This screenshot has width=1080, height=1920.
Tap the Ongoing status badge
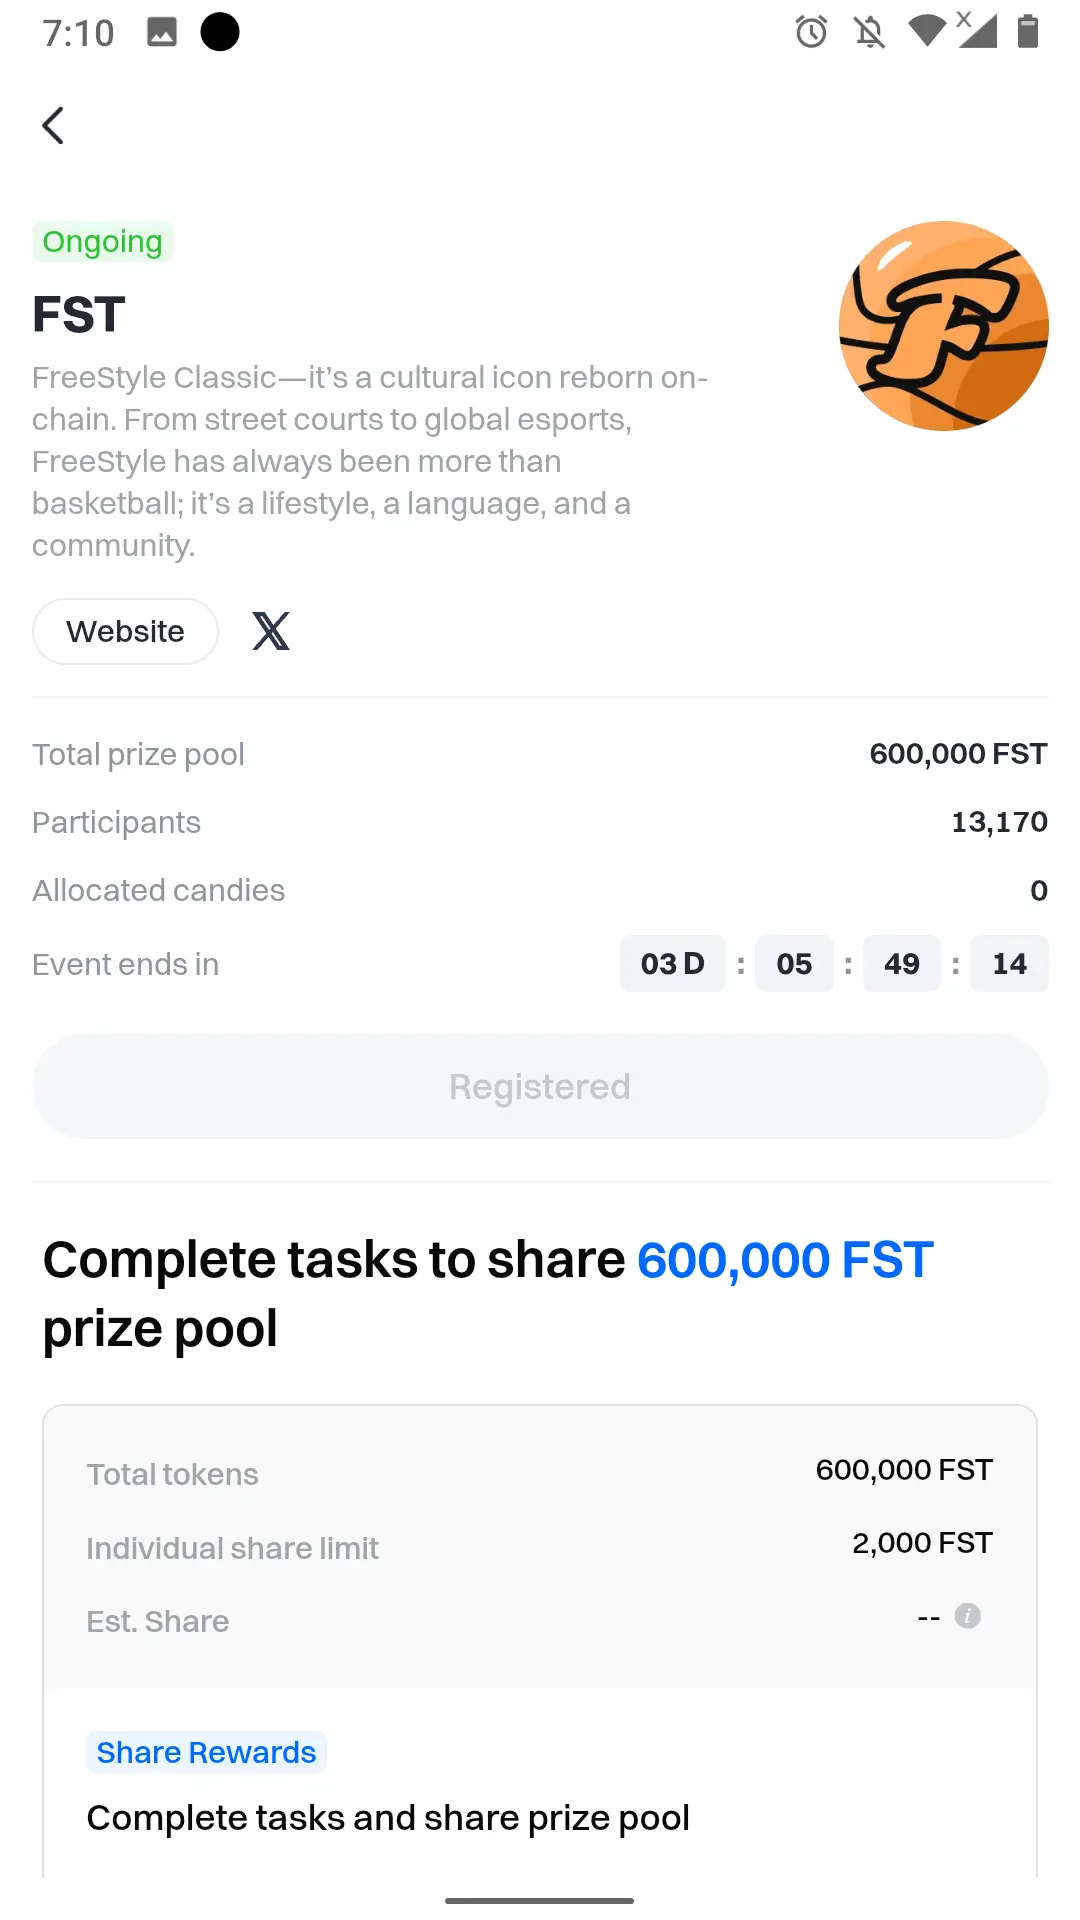point(103,242)
